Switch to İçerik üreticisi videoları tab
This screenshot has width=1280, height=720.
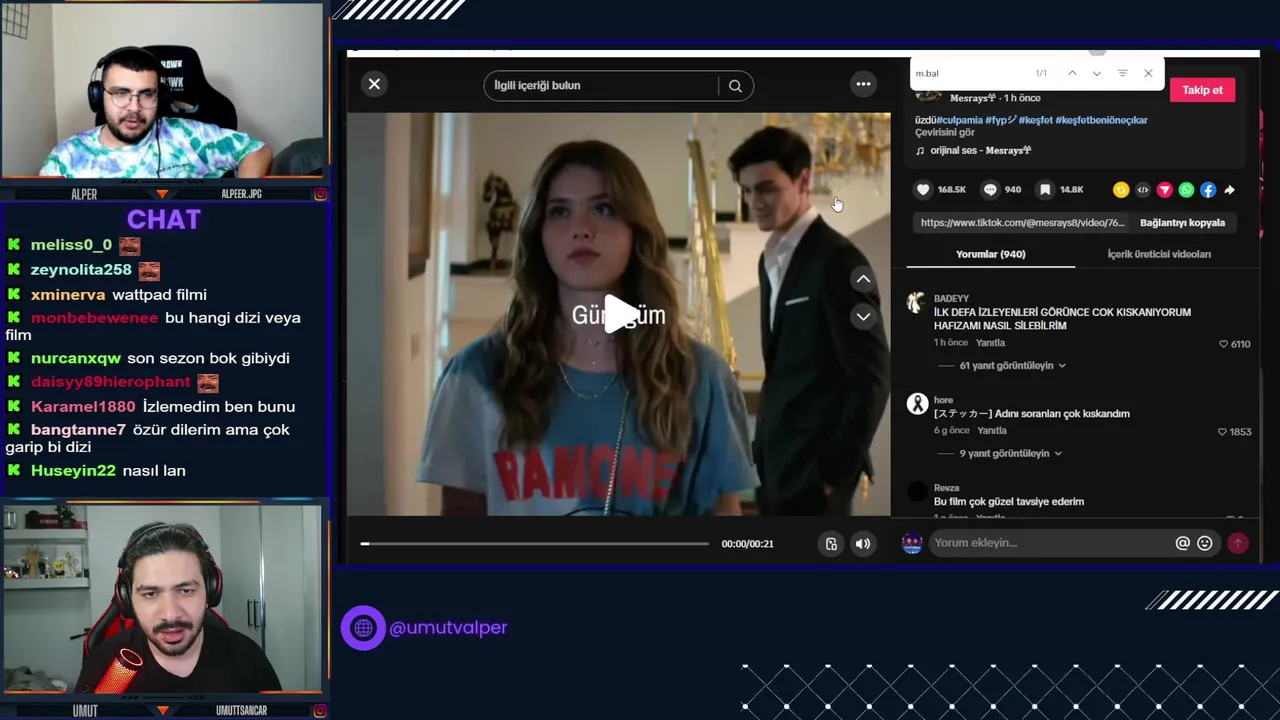tap(1159, 254)
